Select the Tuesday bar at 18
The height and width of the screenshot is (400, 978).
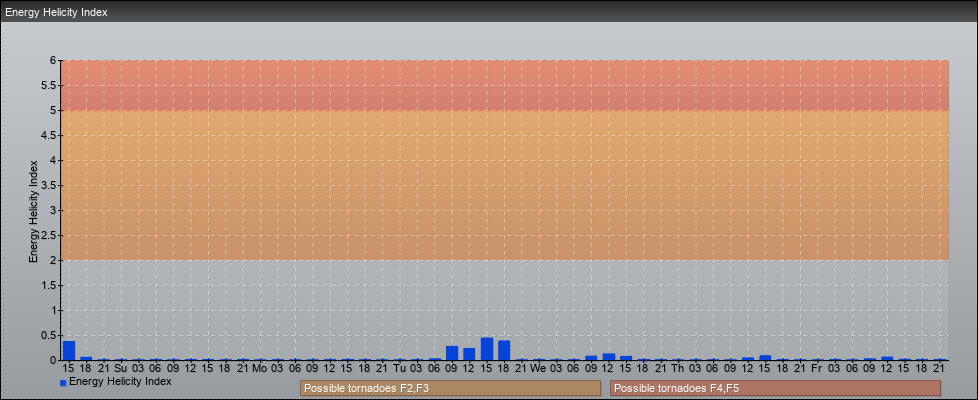(x=505, y=350)
